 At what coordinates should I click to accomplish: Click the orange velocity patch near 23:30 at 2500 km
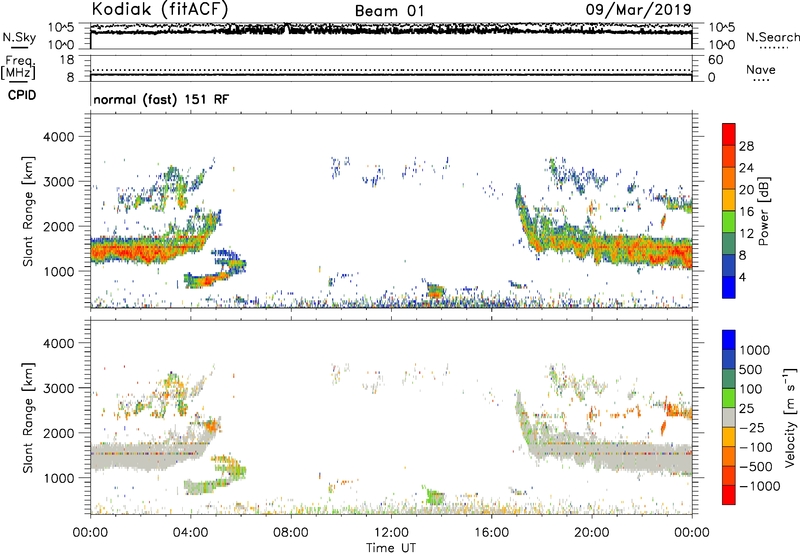pos(680,411)
